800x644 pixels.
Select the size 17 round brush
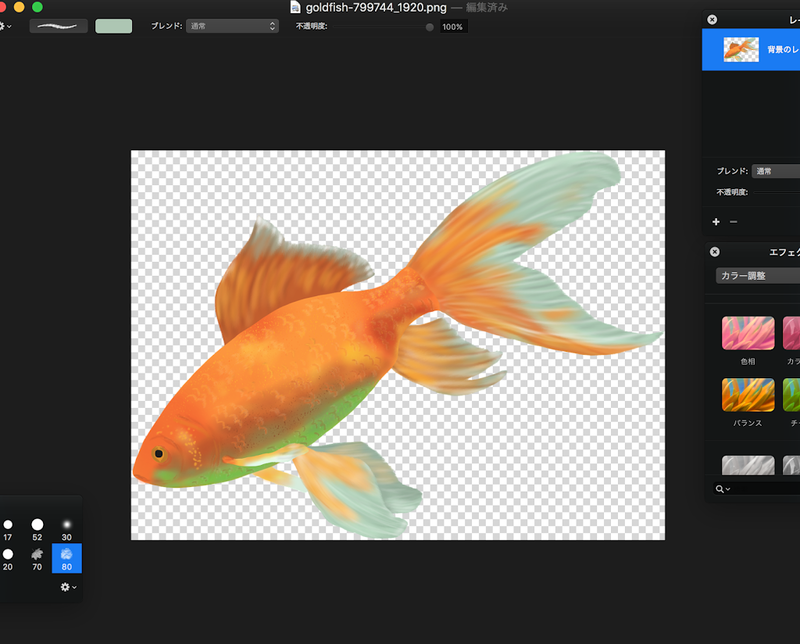[x=8, y=525]
